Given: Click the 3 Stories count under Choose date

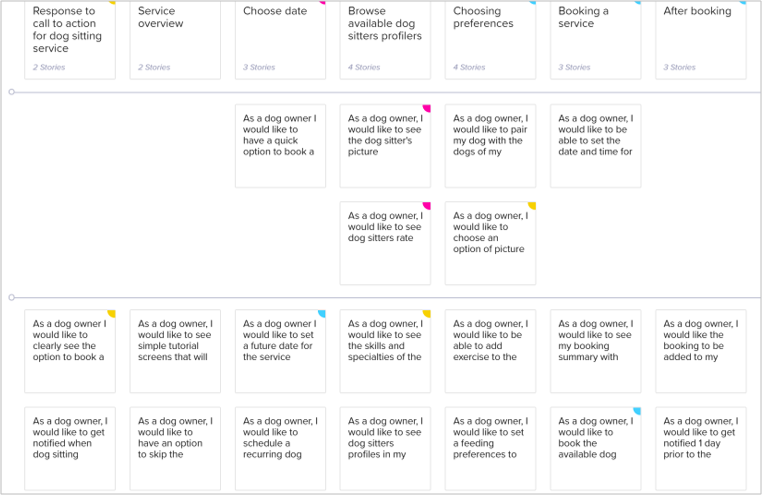Looking at the screenshot, I should (x=259, y=68).
